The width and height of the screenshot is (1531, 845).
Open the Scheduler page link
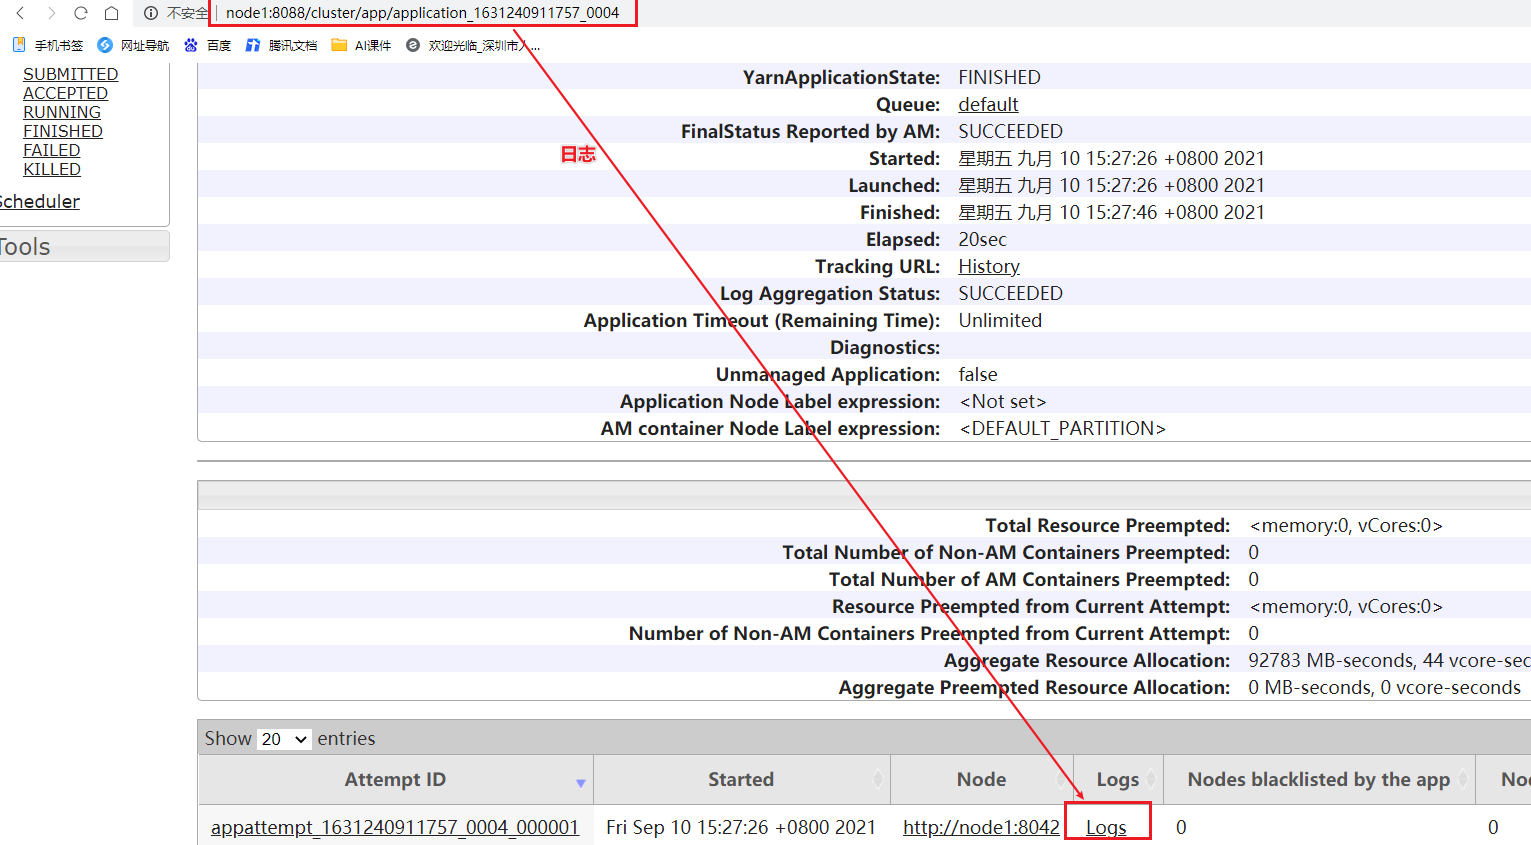pos(39,201)
